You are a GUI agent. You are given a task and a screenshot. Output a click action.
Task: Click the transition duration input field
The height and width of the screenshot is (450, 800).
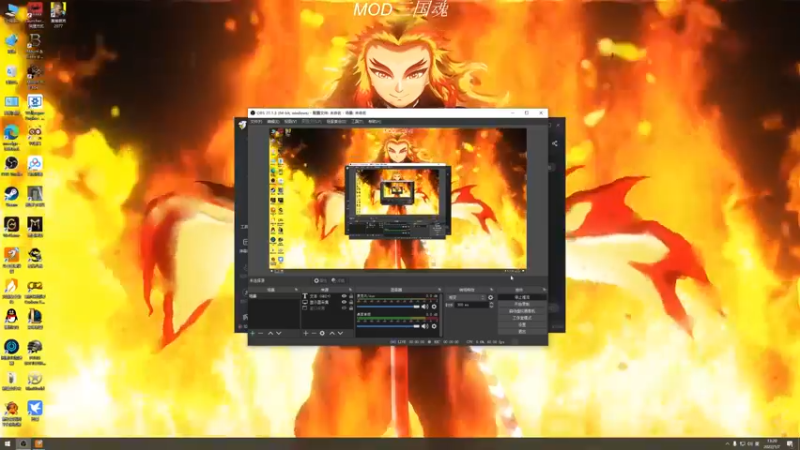[x=472, y=305]
